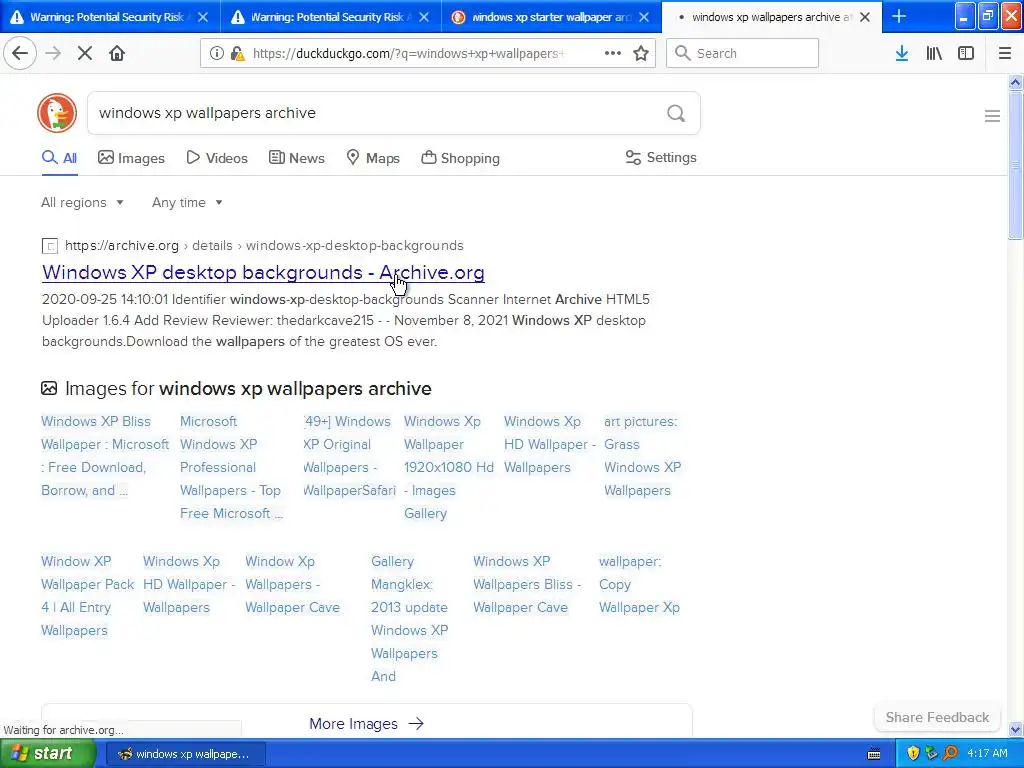The image size is (1024, 768).
Task: Open page actions three-dot menu
Action: click(x=613, y=54)
